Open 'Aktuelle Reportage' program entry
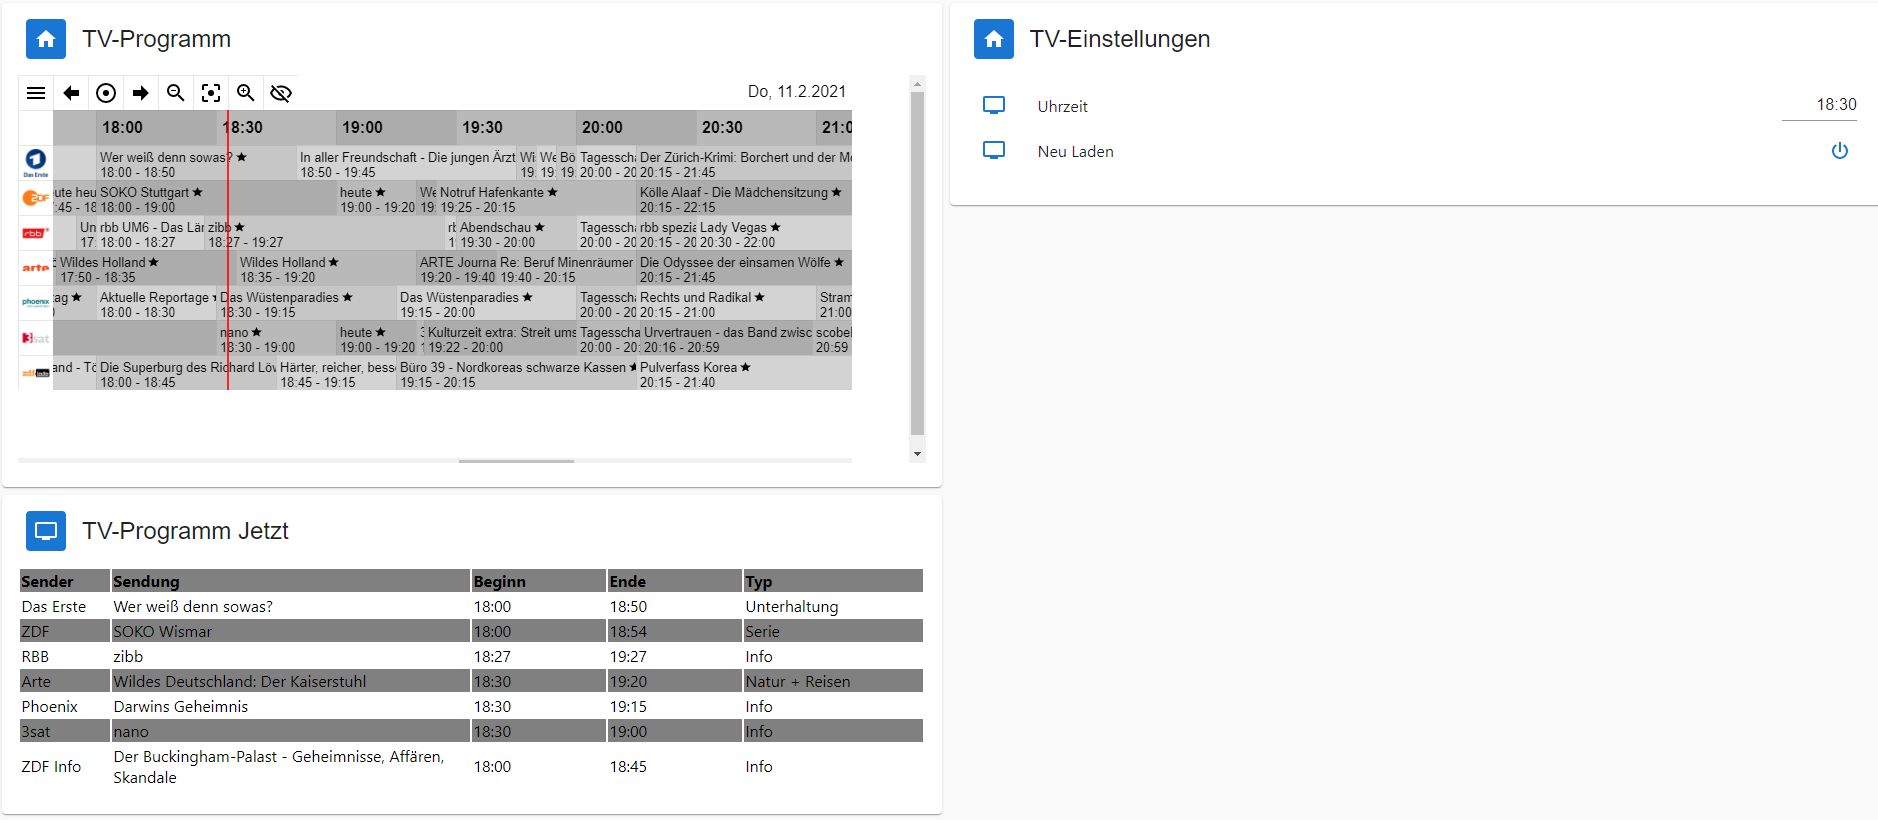Image resolution: width=1878 pixels, height=820 pixels. click(x=157, y=304)
